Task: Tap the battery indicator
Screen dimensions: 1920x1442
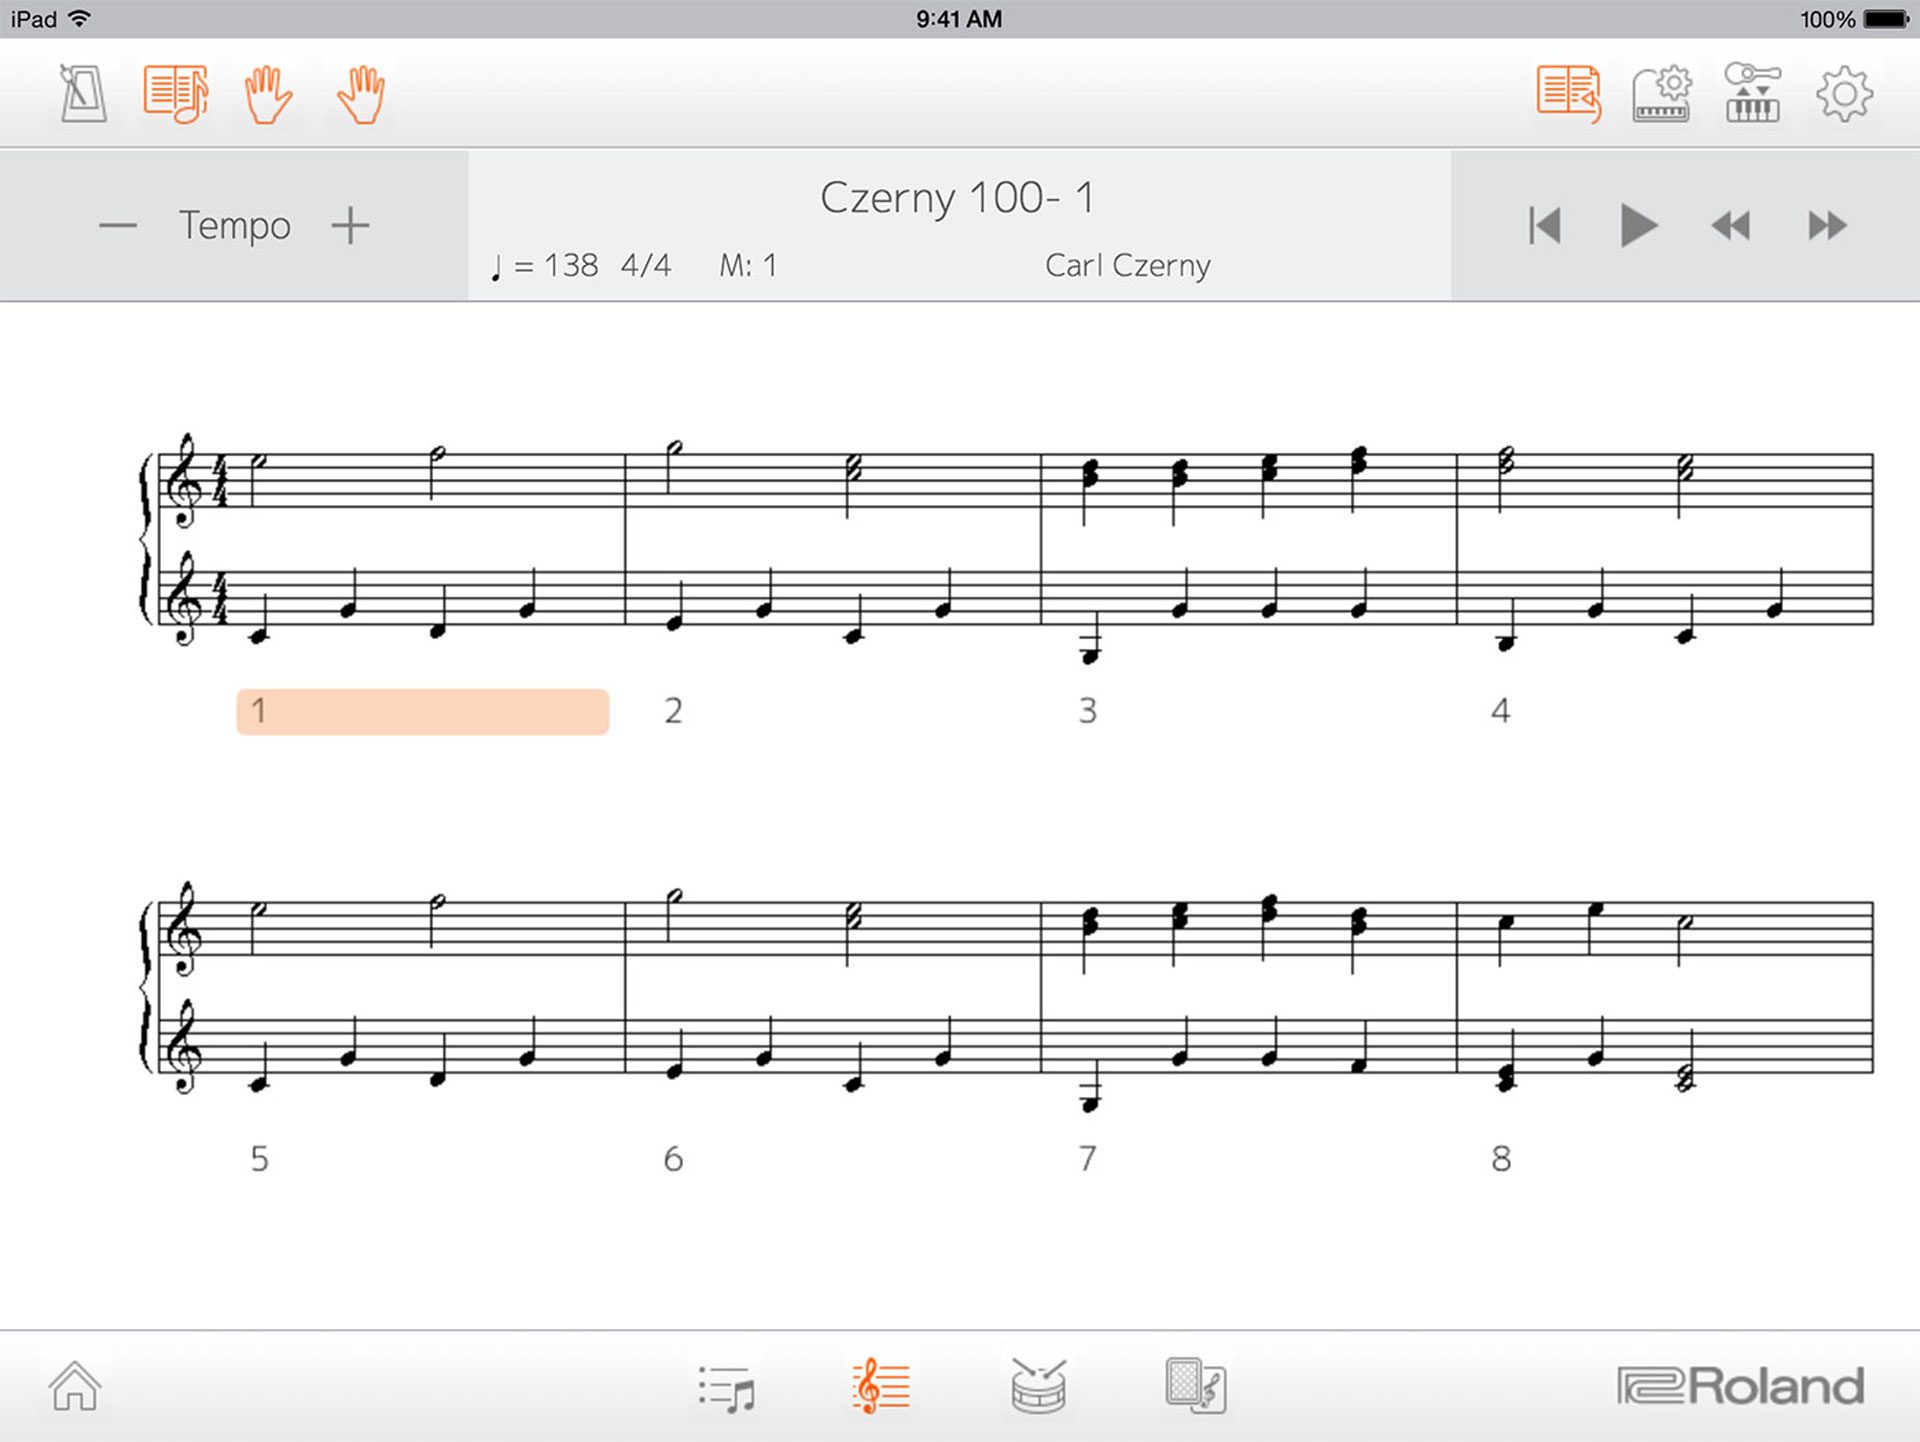Action: 1887,19
